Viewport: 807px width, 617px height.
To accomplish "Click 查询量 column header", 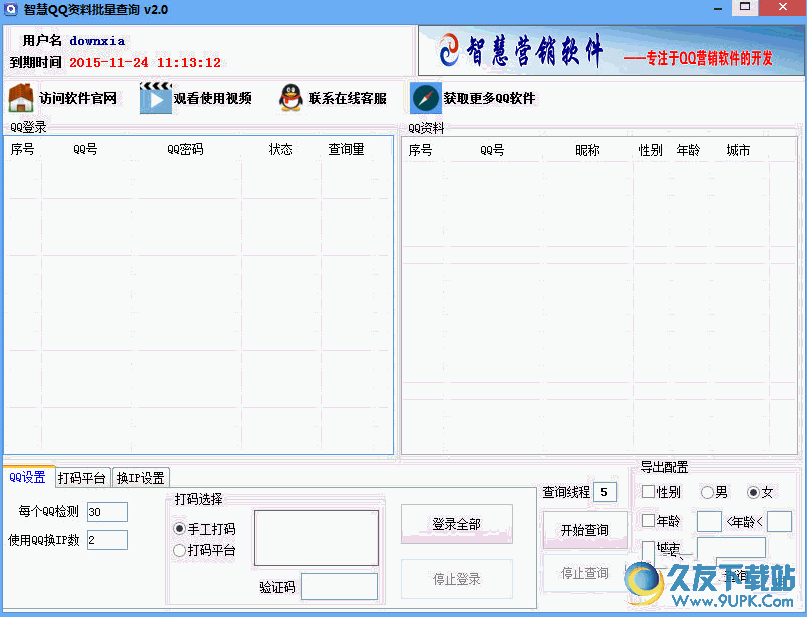I will (x=346, y=149).
